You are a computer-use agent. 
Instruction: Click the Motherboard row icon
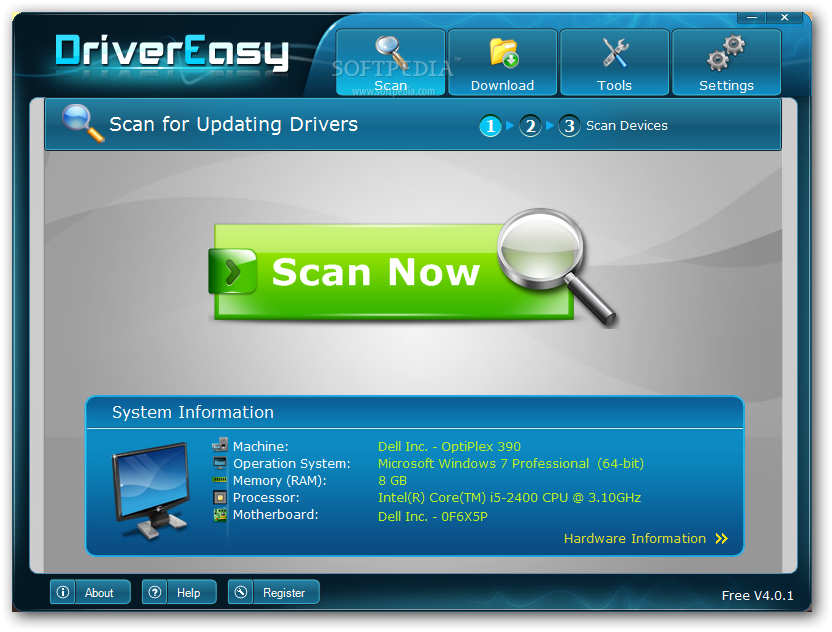click(220, 515)
